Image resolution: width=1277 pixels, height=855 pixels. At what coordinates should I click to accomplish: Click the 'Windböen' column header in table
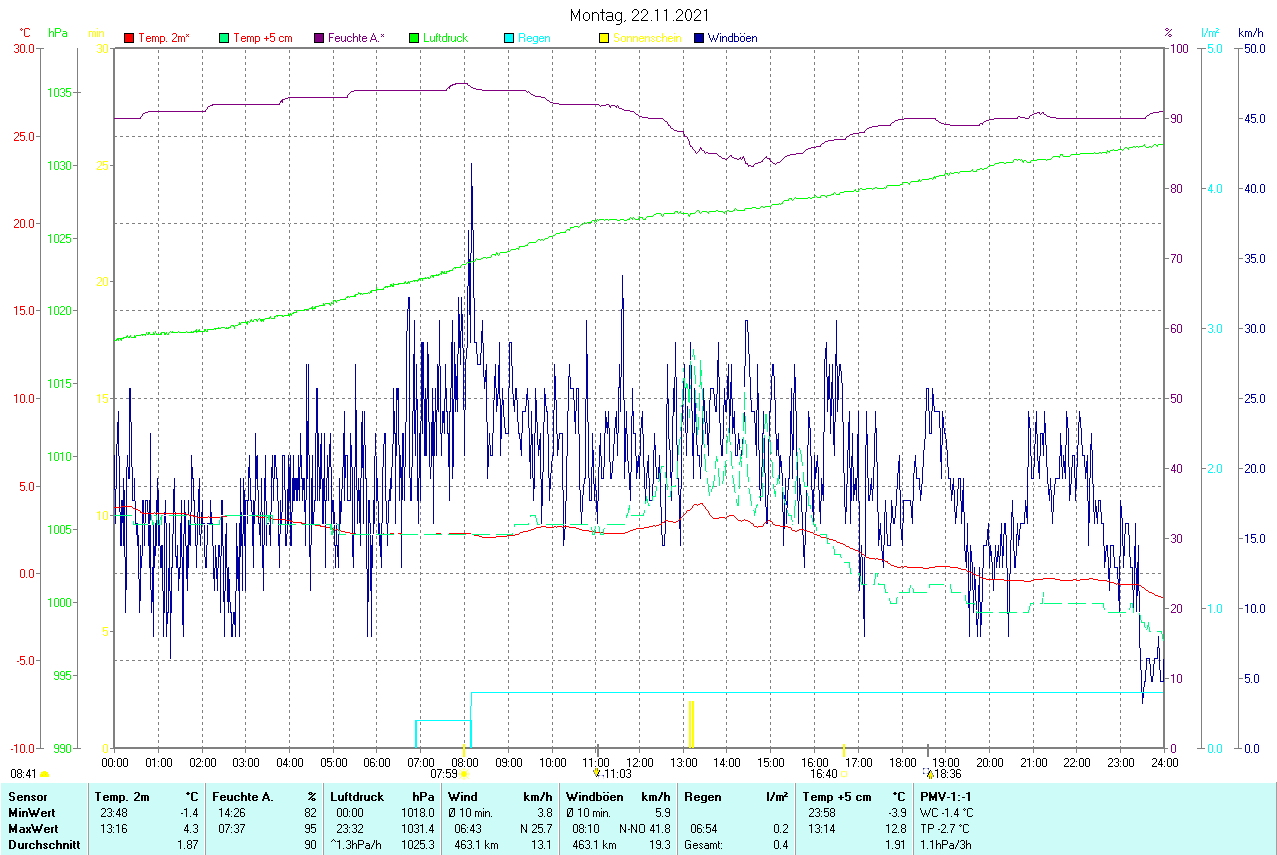point(593,797)
